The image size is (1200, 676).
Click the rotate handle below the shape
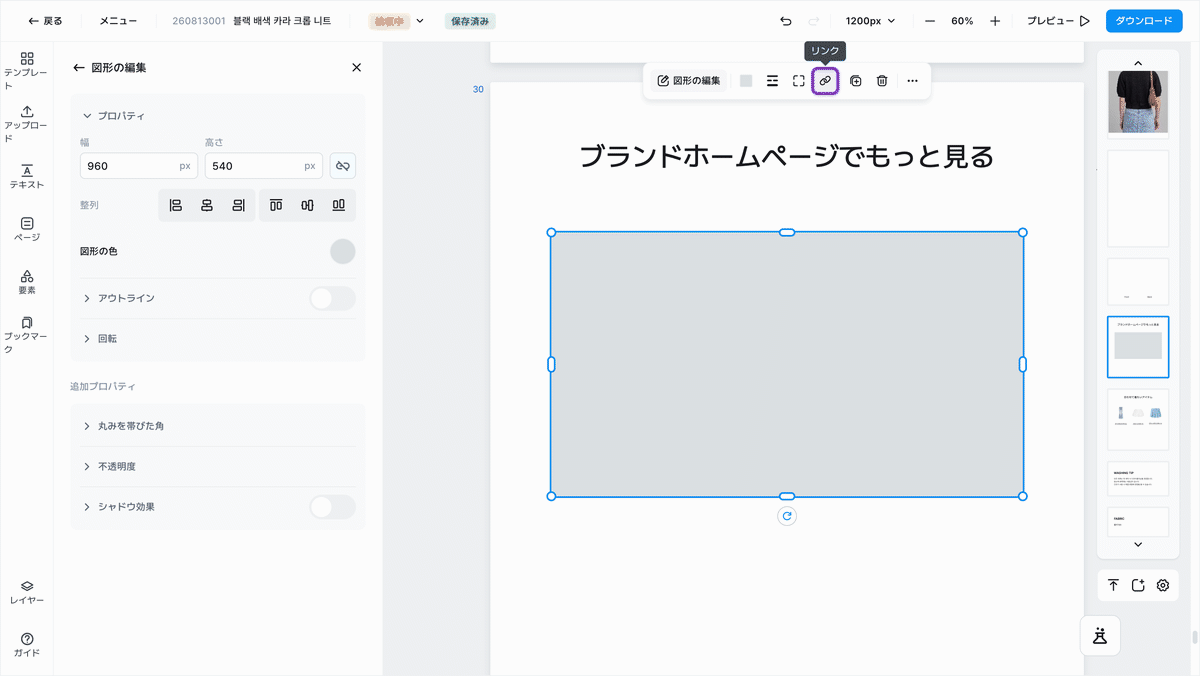click(787, 516)
